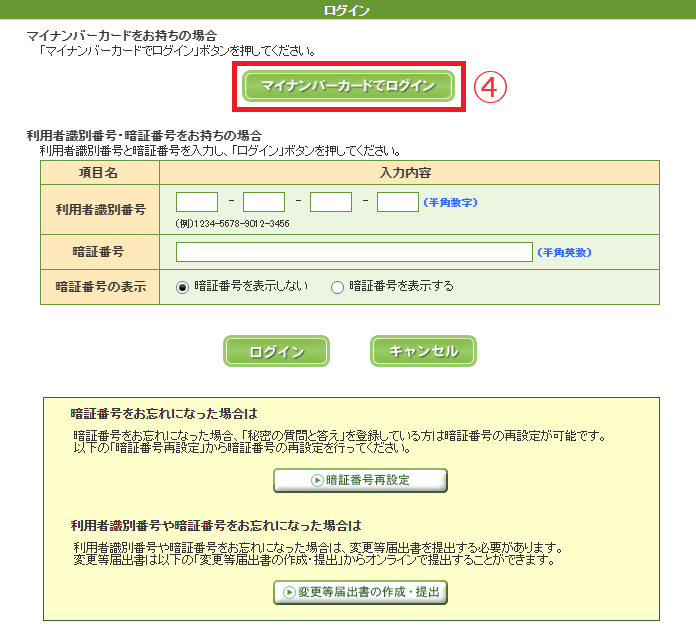This screenshot has height=636, width=696.
Task: Open 暗証番号再設定 link button
Action: [x=360, y=480]
